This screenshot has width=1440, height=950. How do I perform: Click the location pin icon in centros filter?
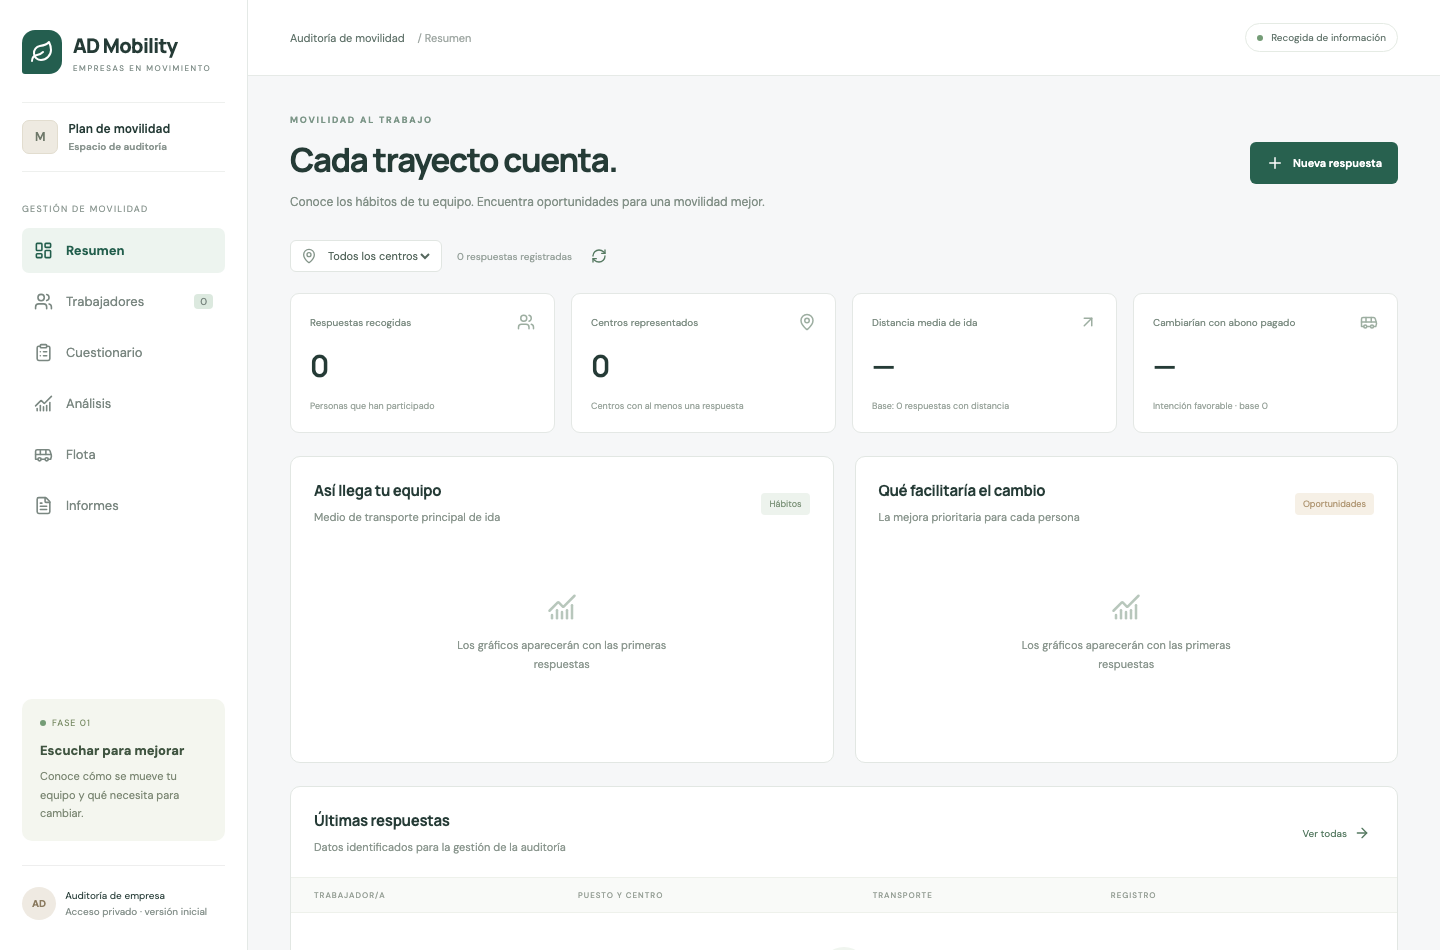[x=309, y=256]
